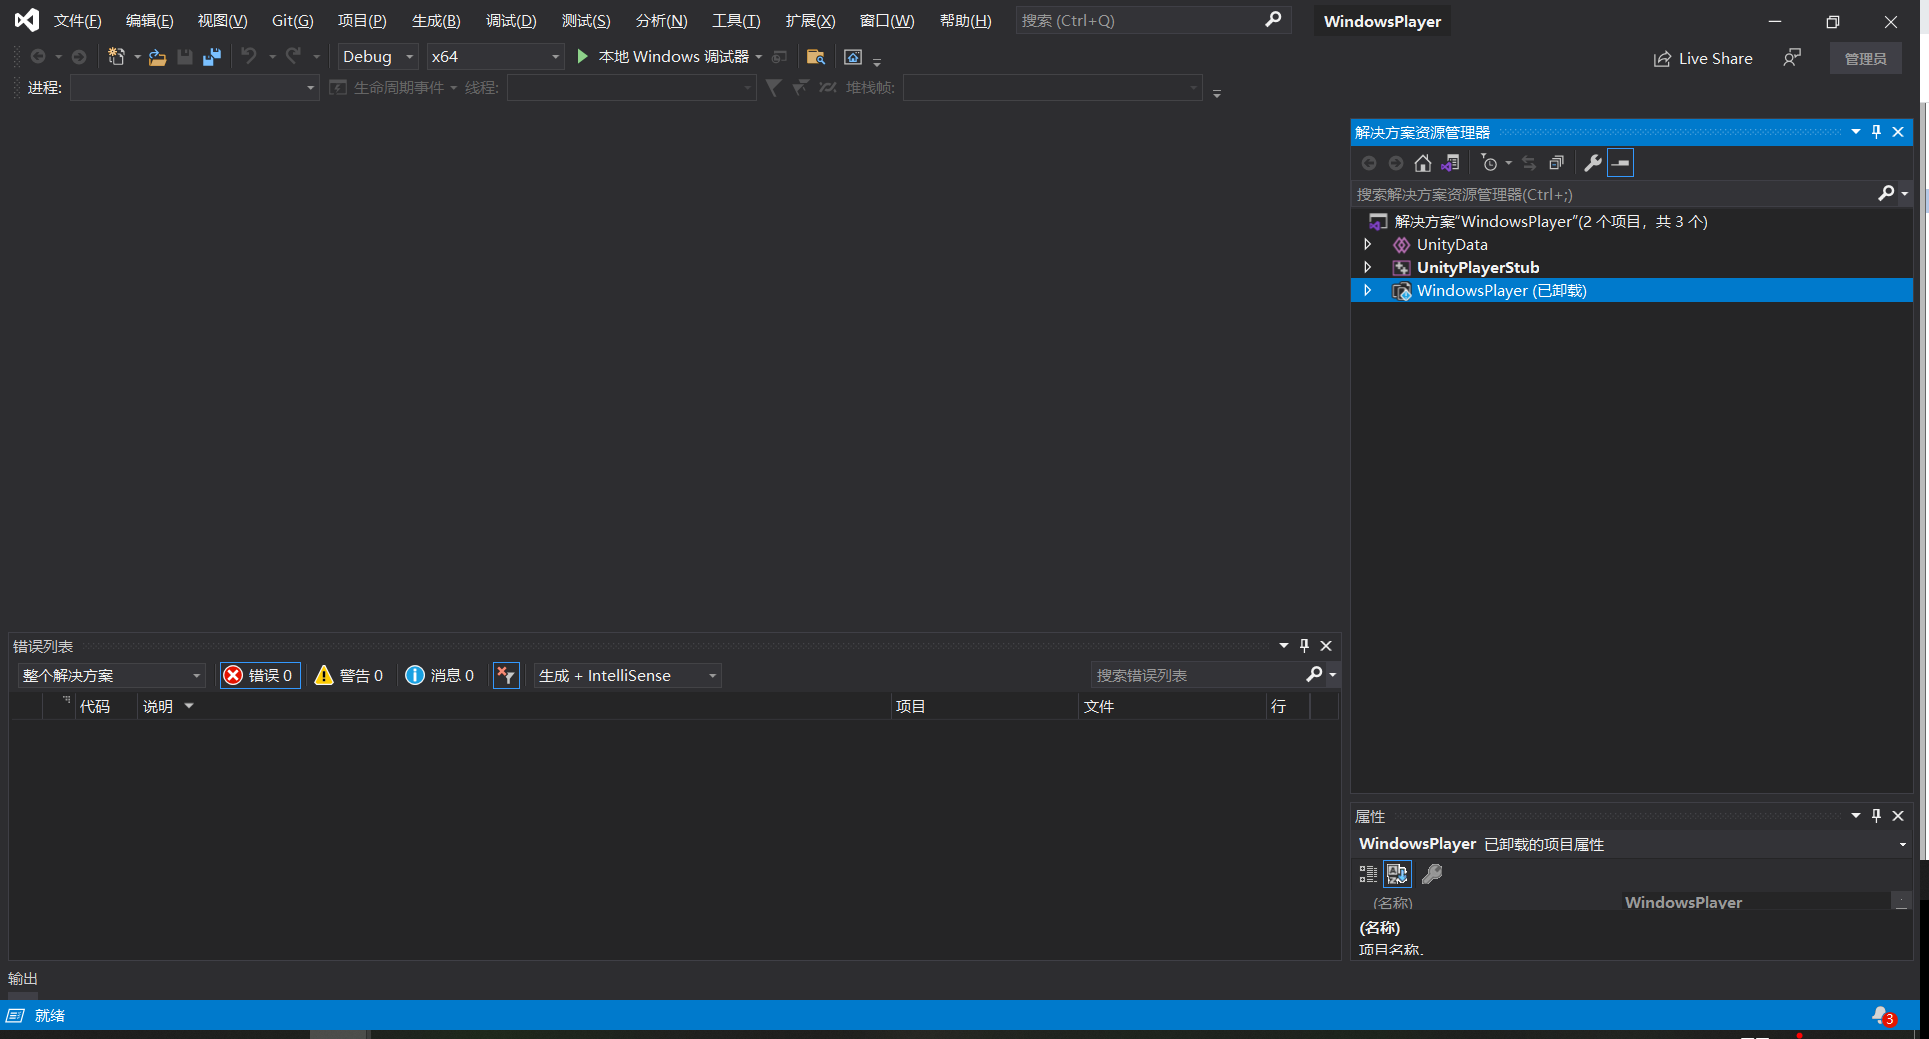The image size is (1929, 1039).
Task: Click the error list search magnifier icon
Action: tap(1314, 675)
